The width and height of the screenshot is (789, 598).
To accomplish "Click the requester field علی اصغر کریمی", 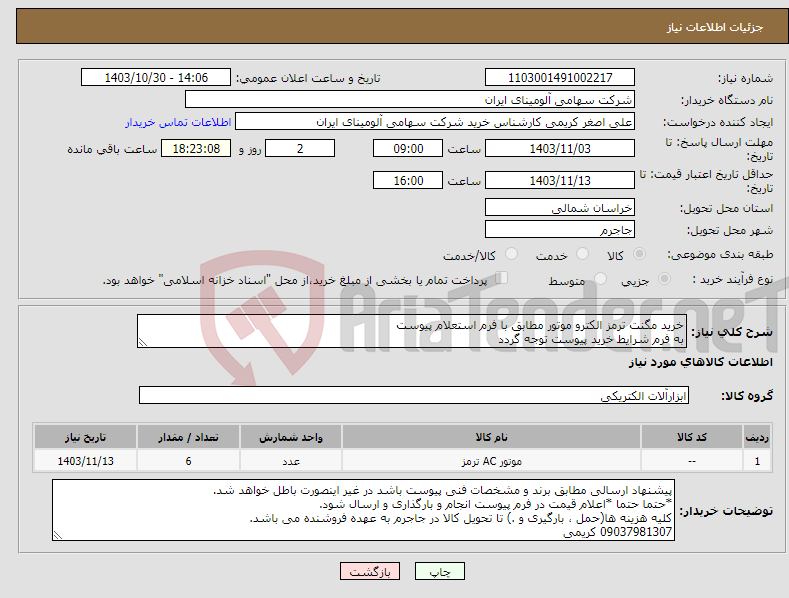I will click(x=435, y=122).
